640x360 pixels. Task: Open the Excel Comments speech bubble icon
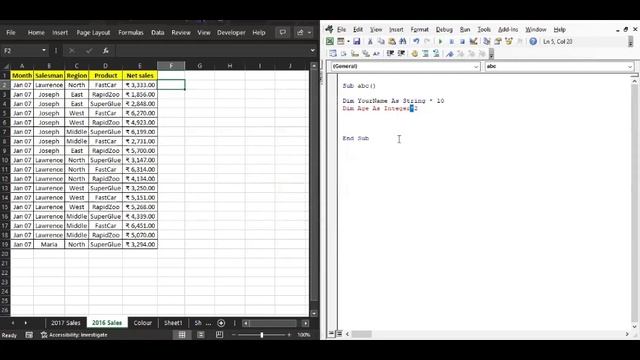point(282,32)
